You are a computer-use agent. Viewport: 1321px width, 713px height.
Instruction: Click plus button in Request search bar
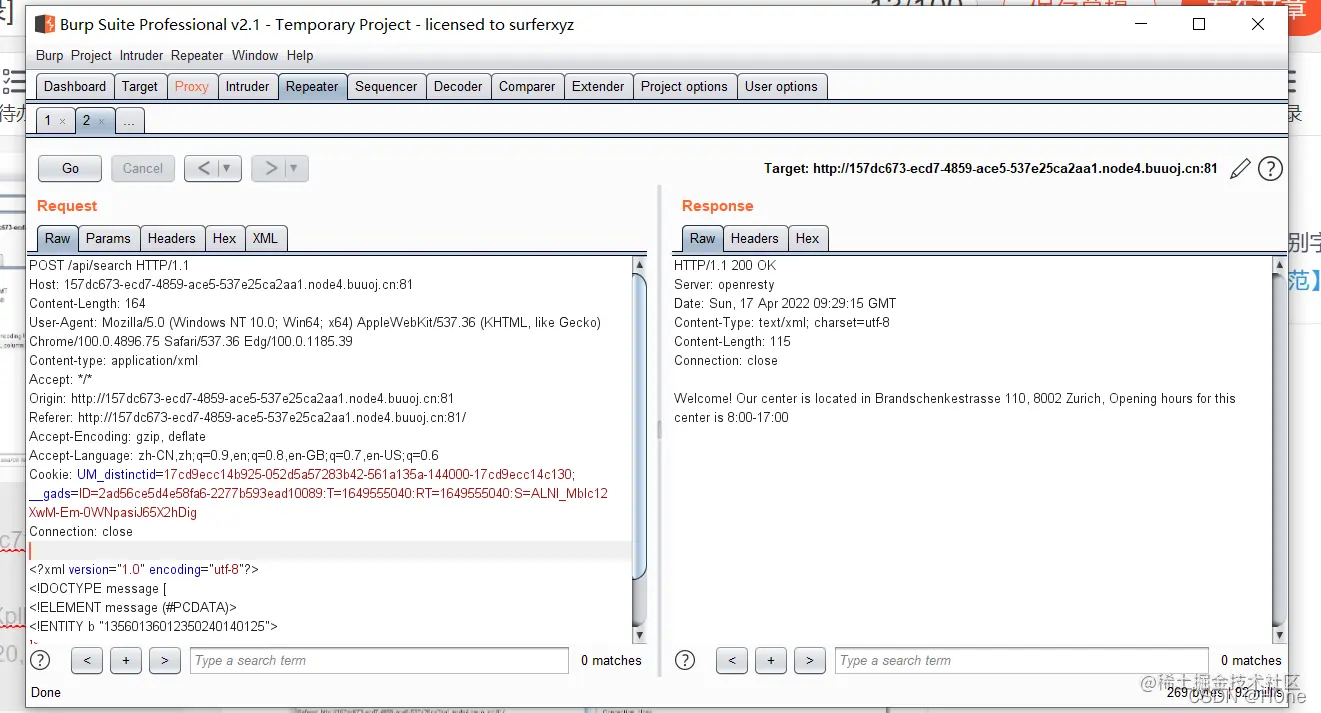(126, 660)
